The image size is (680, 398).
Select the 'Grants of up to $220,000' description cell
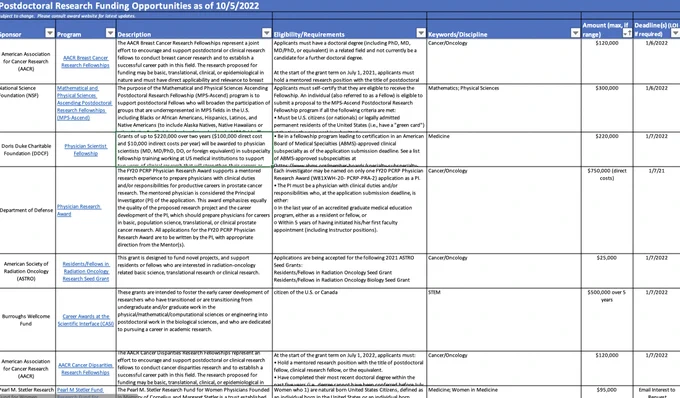(194, 150)
